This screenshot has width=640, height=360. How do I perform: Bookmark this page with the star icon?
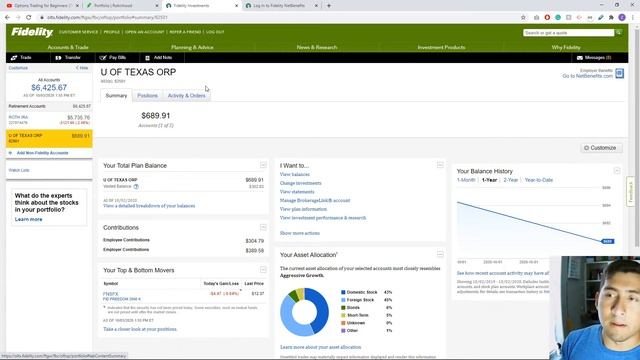pos(523,18)
